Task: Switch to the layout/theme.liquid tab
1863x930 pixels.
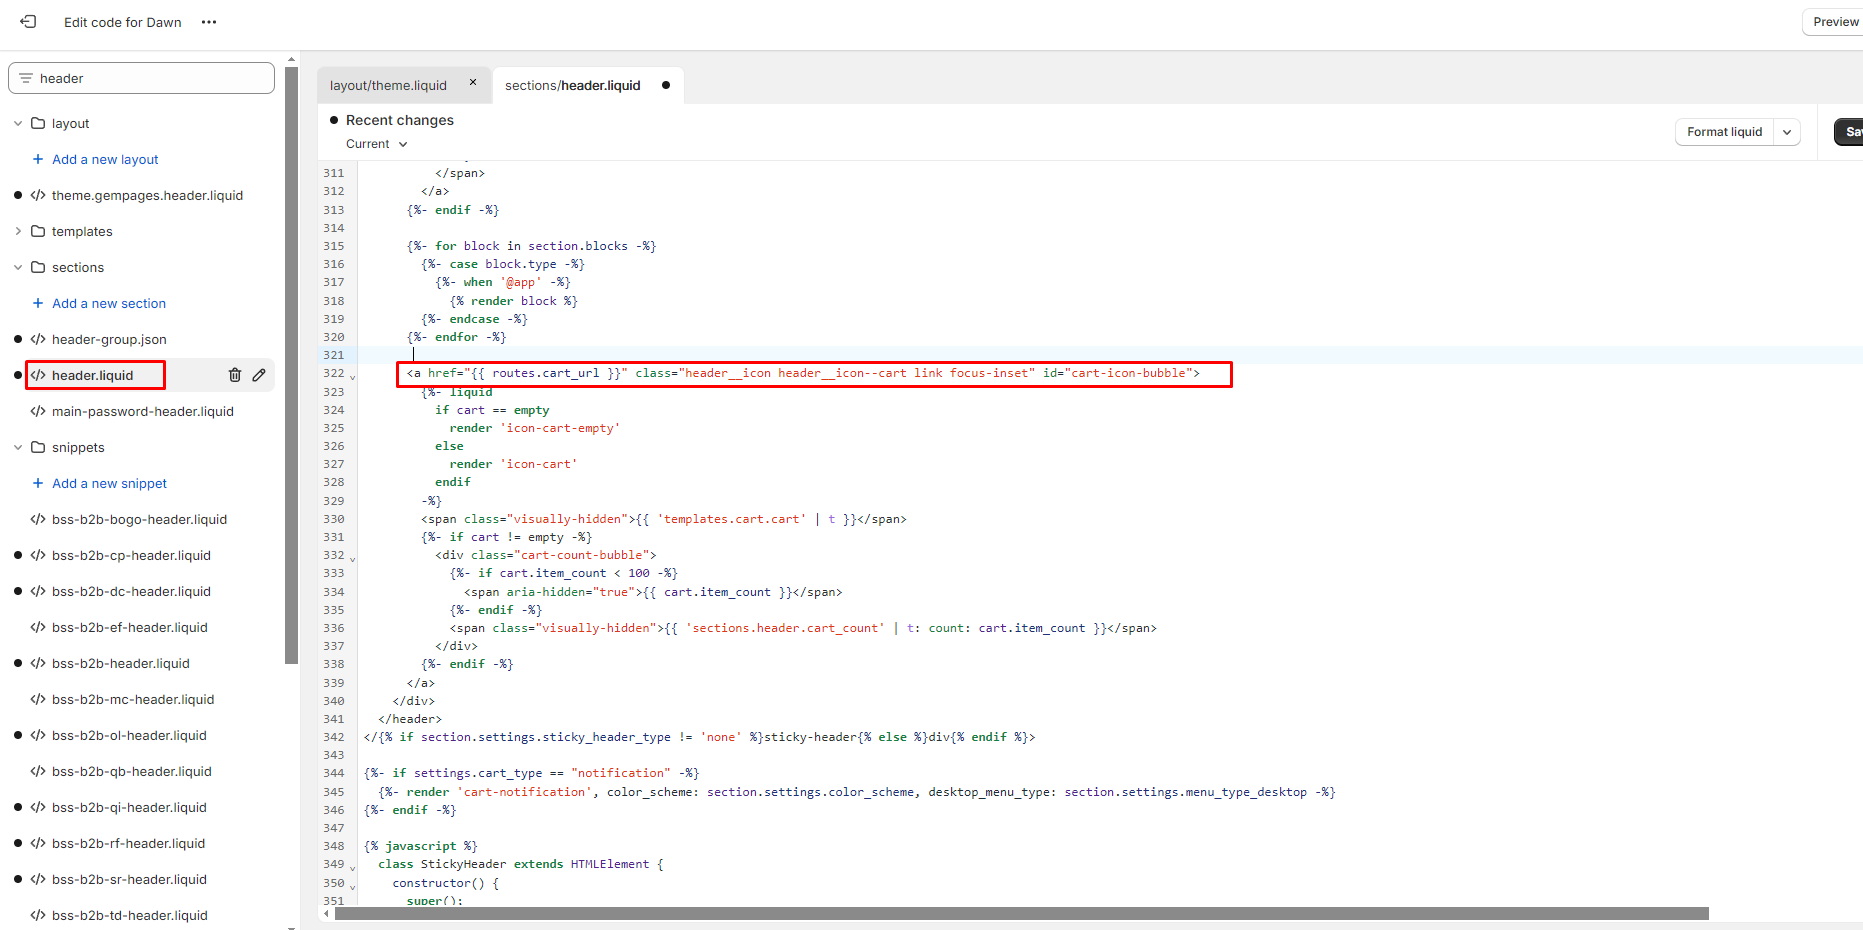Action: click(388, 85)
